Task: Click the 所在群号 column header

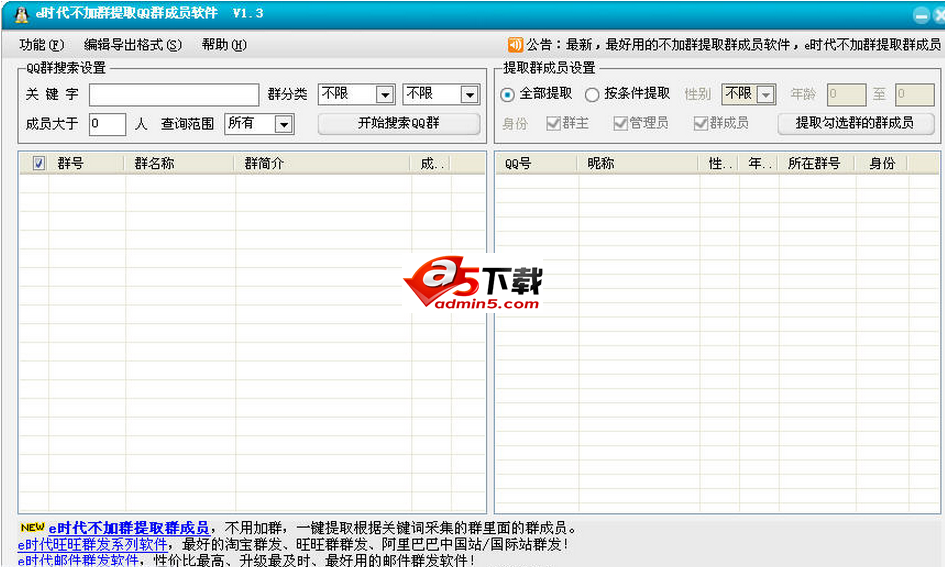Action: coord(816,163)
